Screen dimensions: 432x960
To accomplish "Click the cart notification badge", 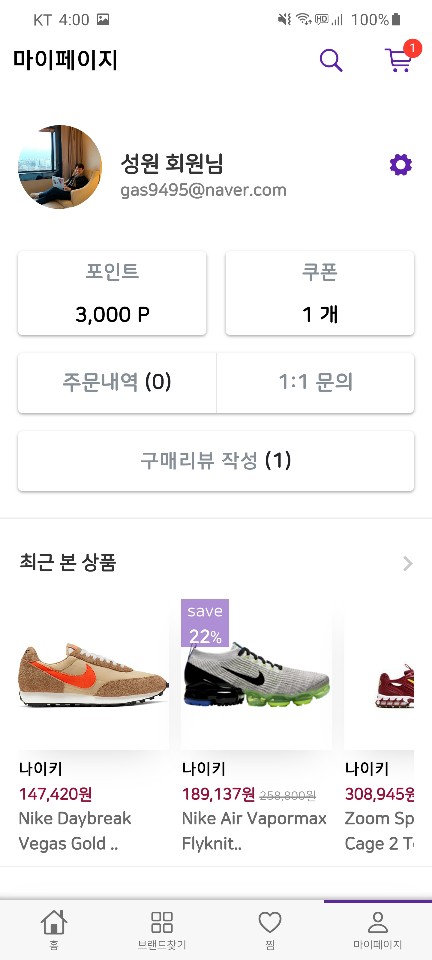I will click(413, 48).
